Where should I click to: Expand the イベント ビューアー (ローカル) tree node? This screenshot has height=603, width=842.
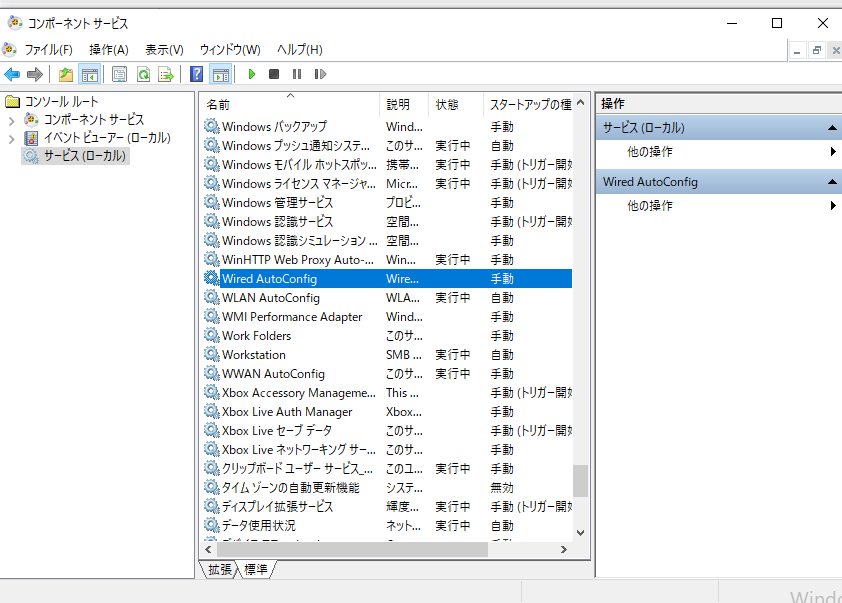[12, 139]
